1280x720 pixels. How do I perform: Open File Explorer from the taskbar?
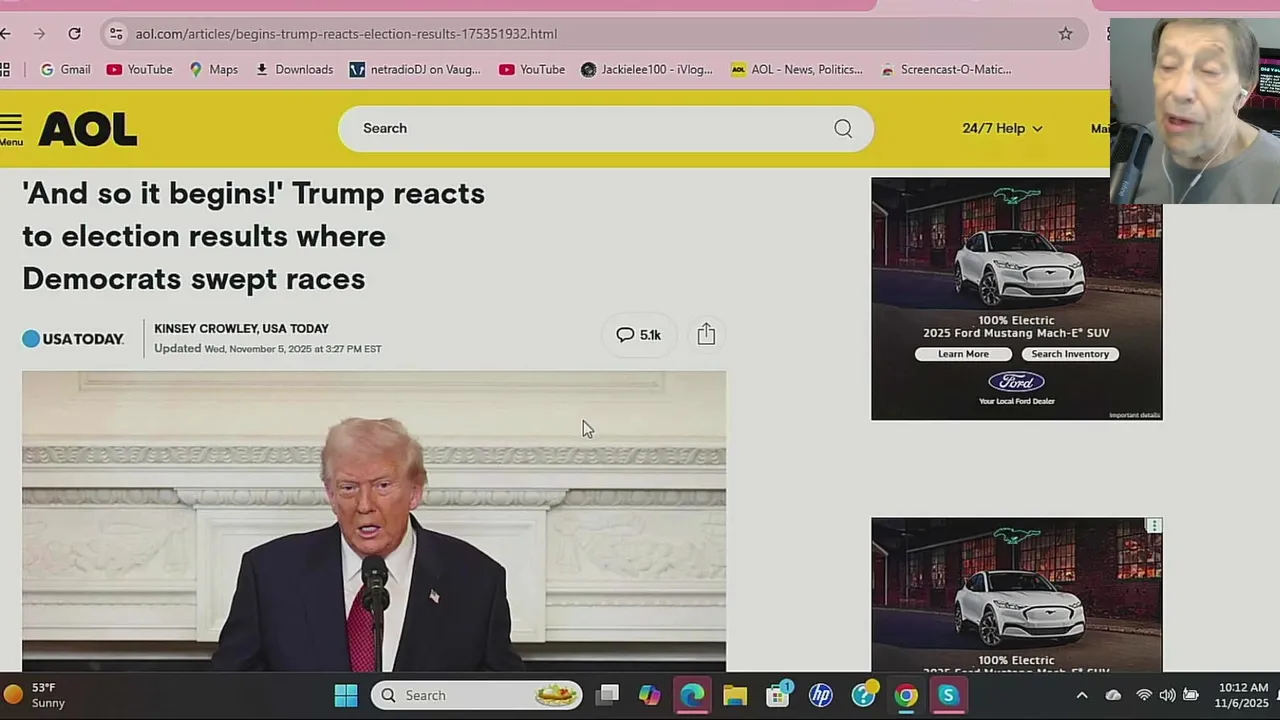click(x=735, y=695)
